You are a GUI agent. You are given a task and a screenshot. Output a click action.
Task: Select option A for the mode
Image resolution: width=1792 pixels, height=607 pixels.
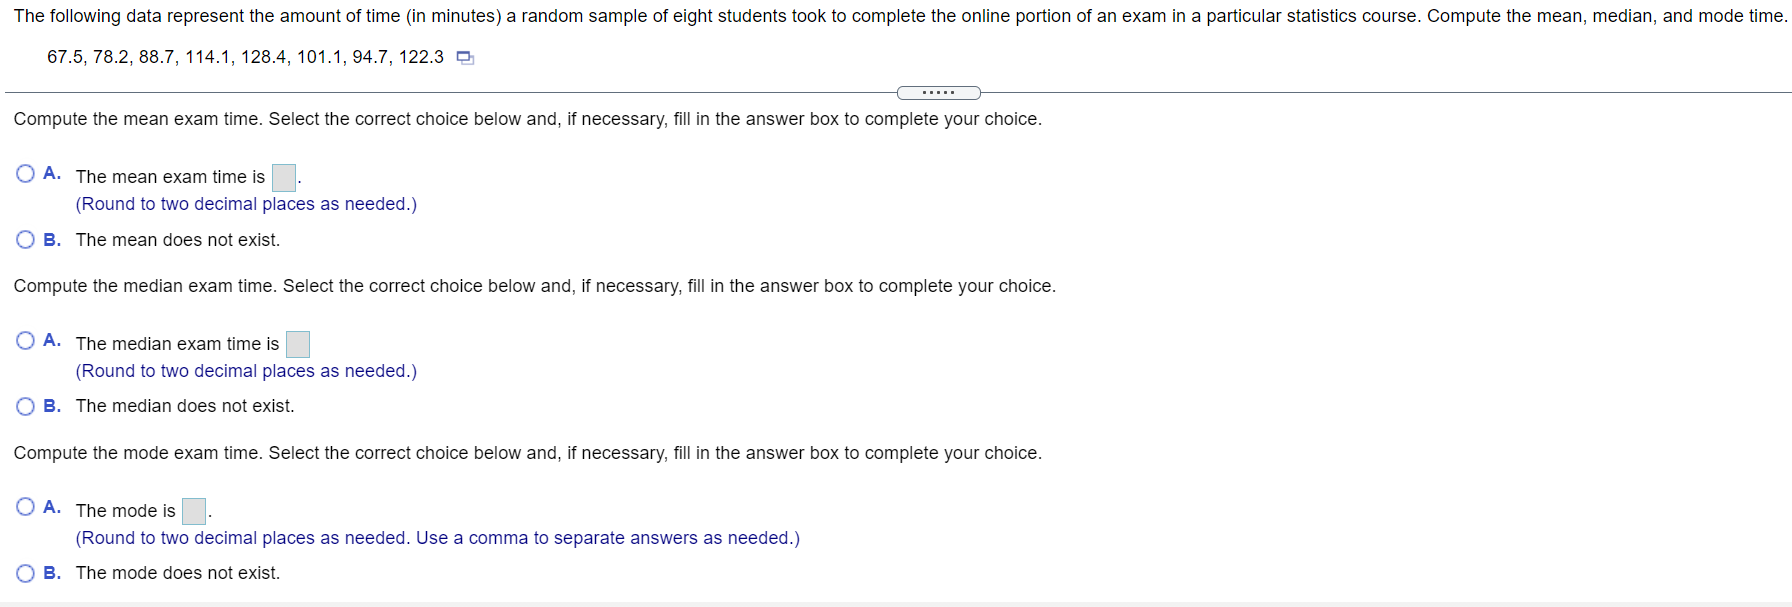25,507
